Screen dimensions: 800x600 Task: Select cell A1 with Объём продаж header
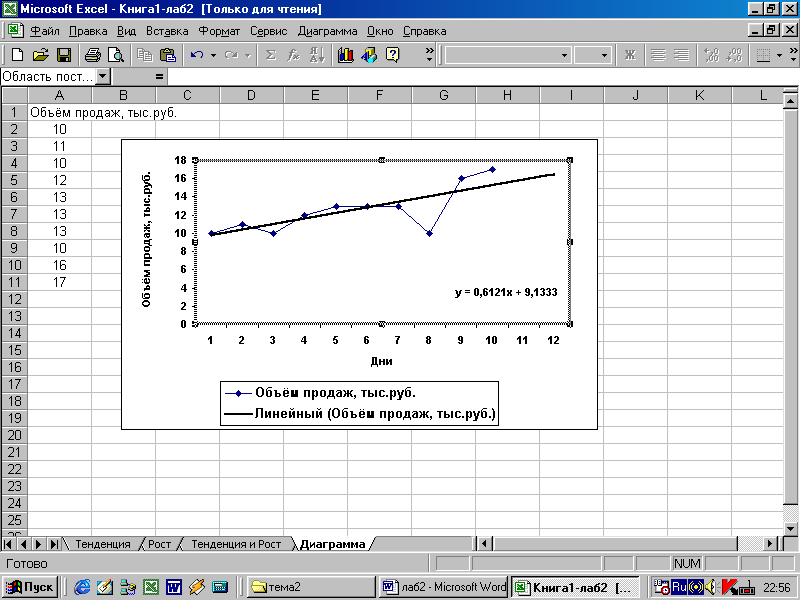(x=60, y=112)
